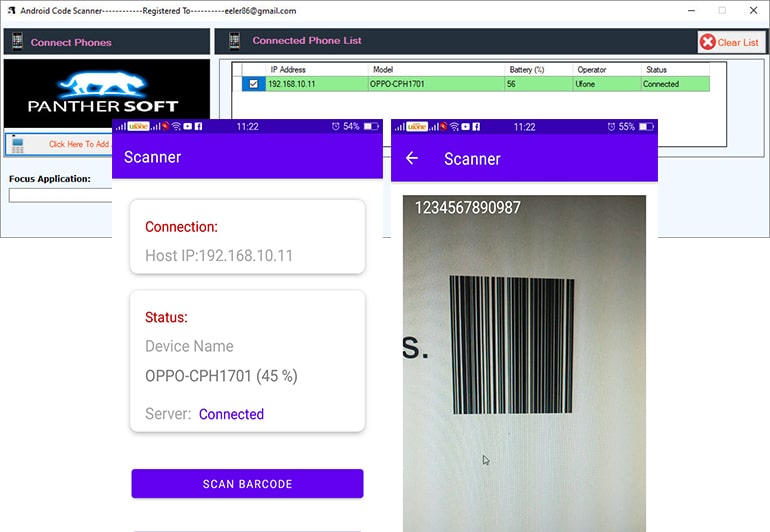Tap the SCAN BARCODE button
This screenshot has width=770, height=532.
[x=247, y=484]
